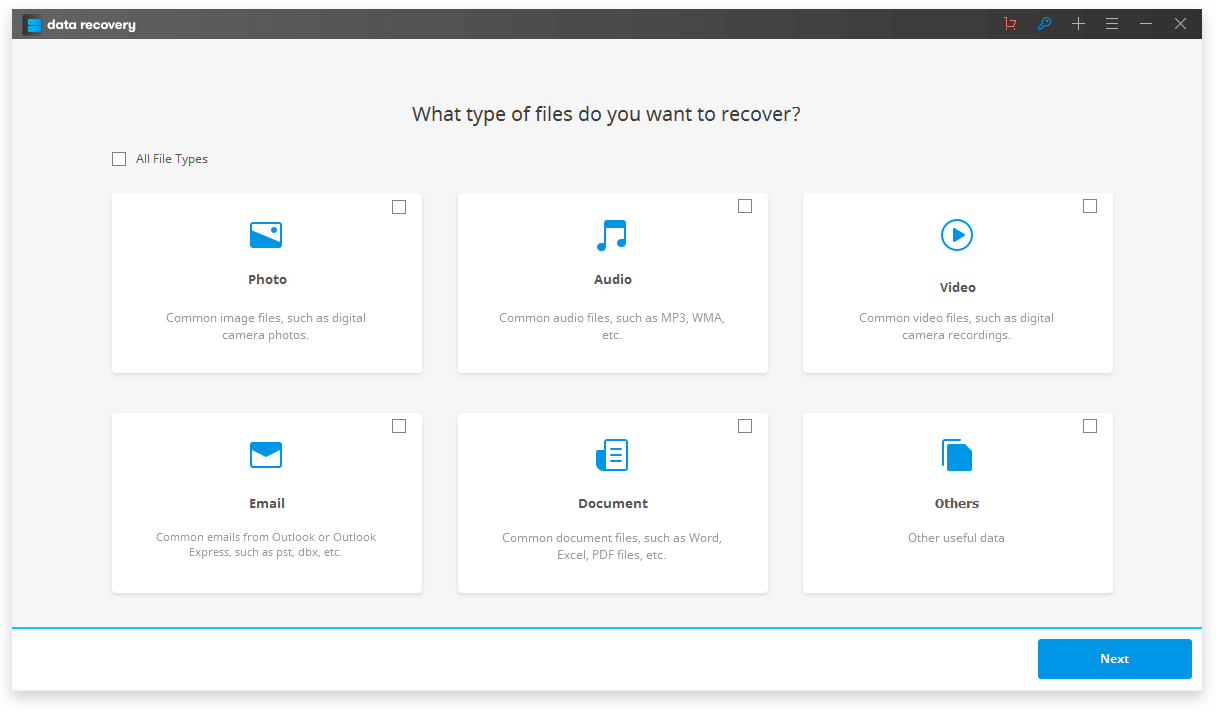Click the data recovery title text

[x=88, y=24]
